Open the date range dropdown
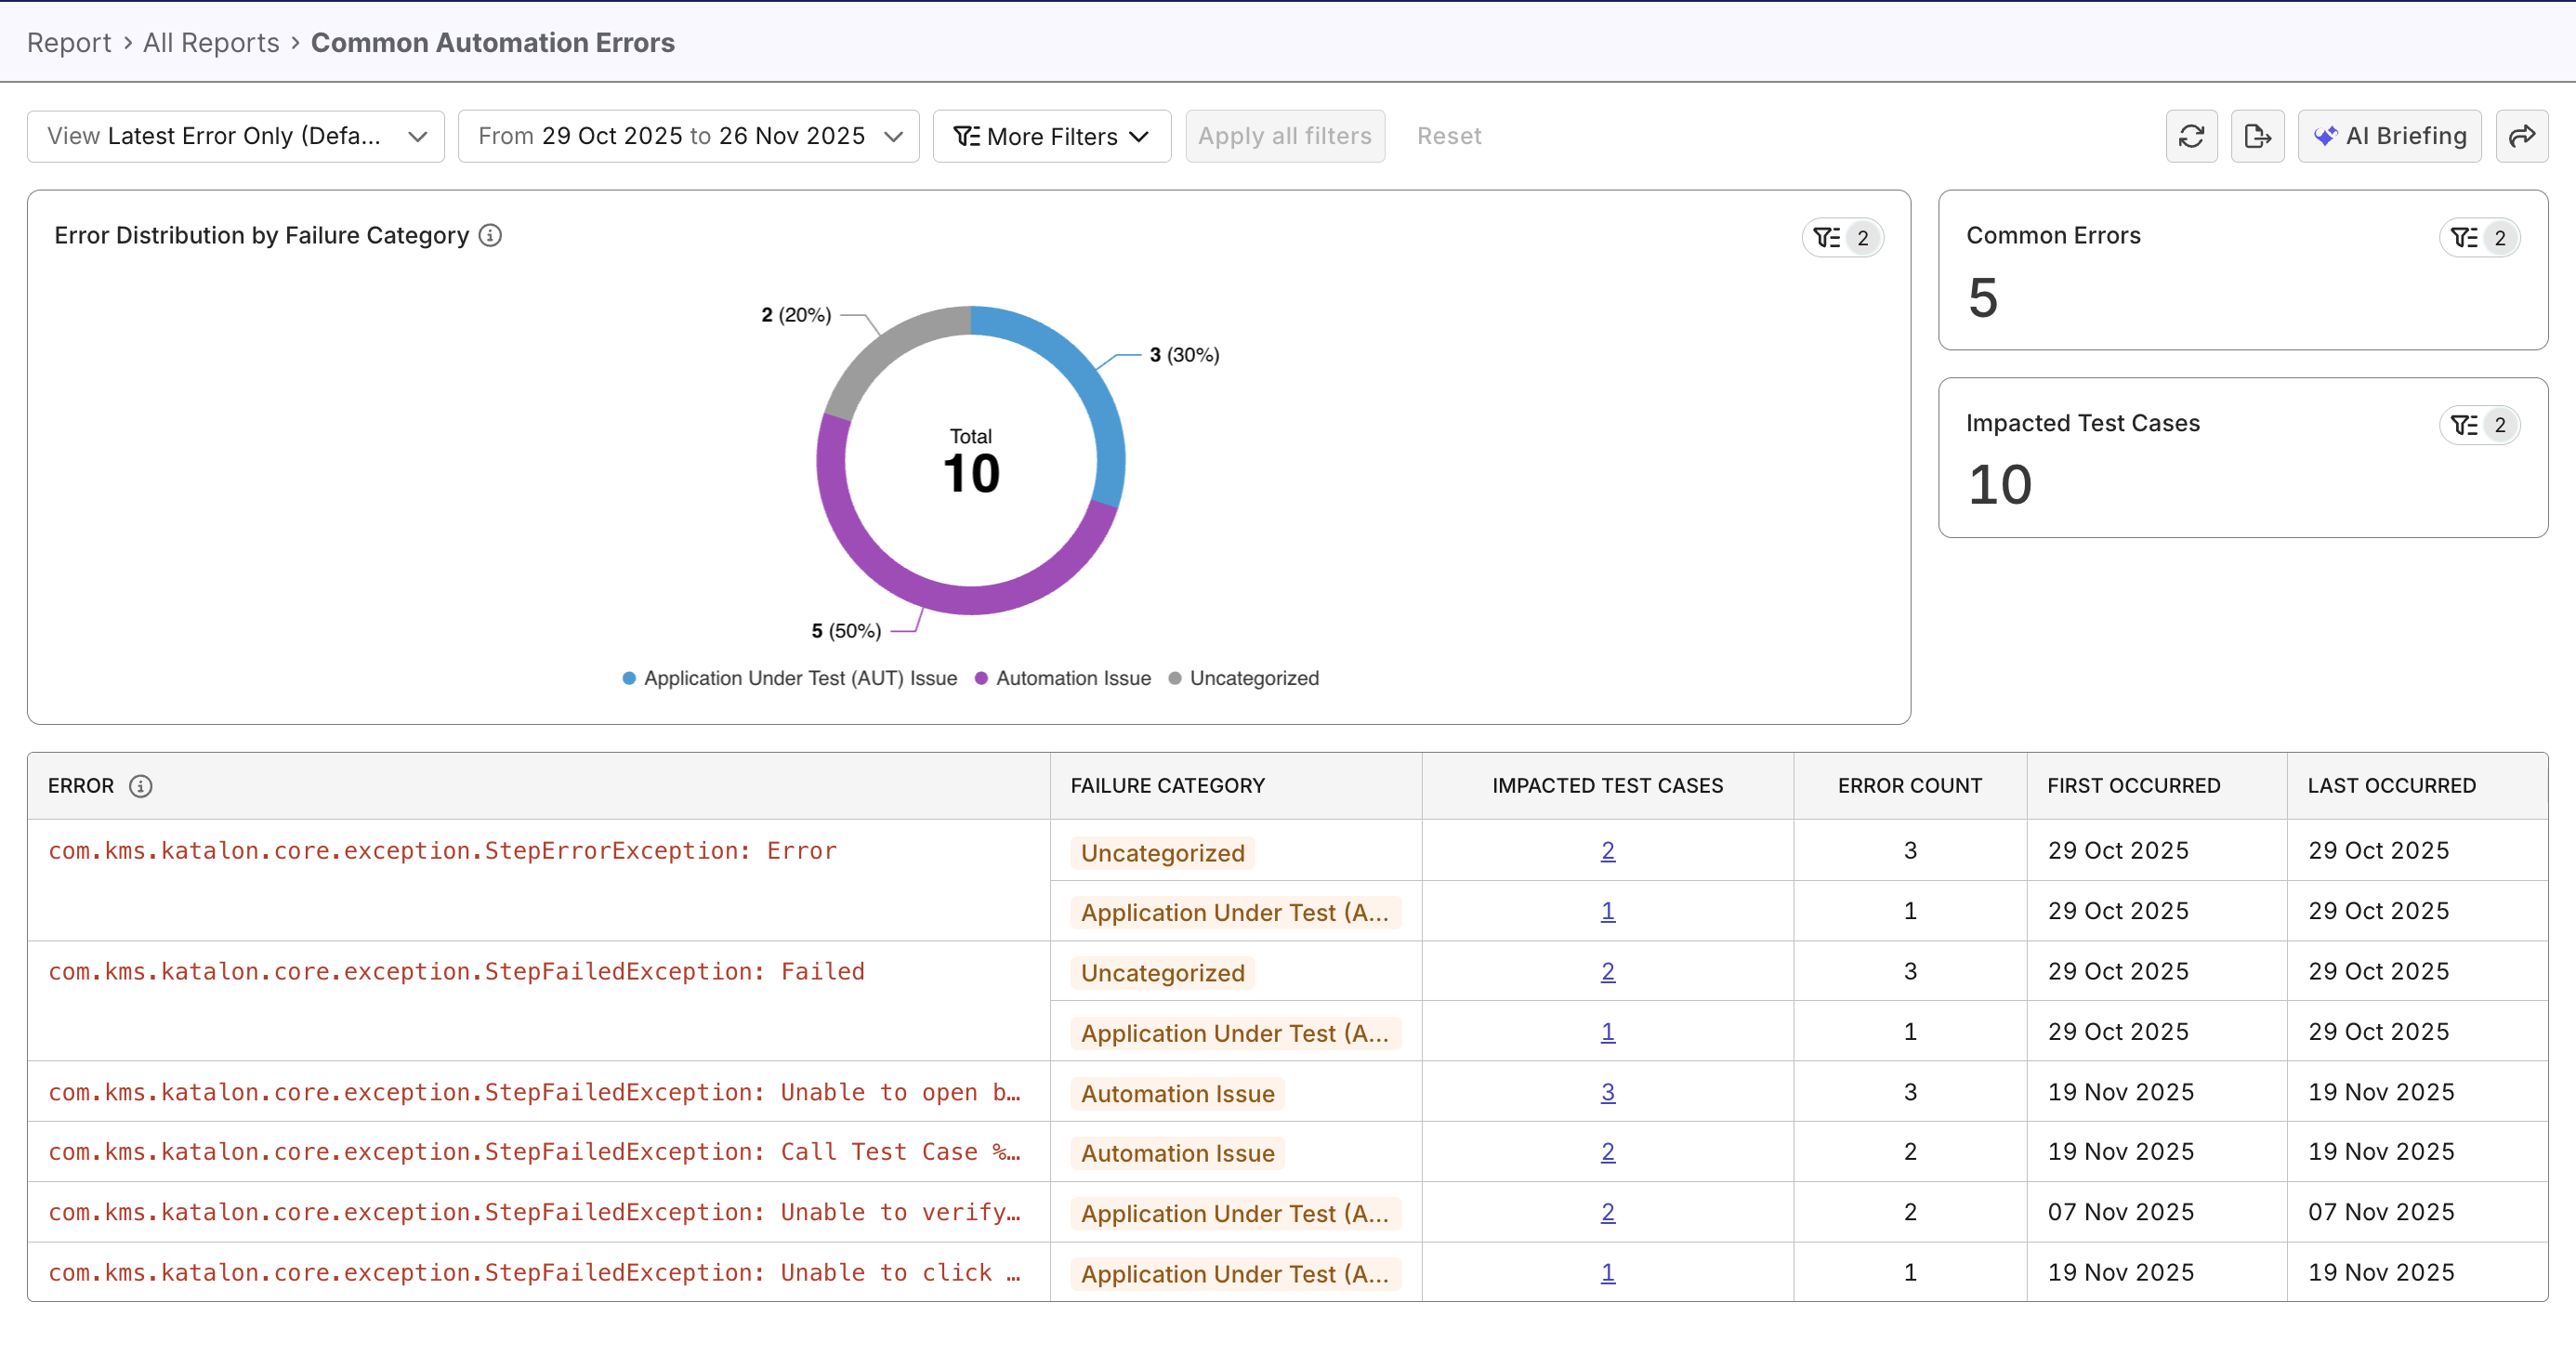2576x1368 pixels. coord(688,136)
